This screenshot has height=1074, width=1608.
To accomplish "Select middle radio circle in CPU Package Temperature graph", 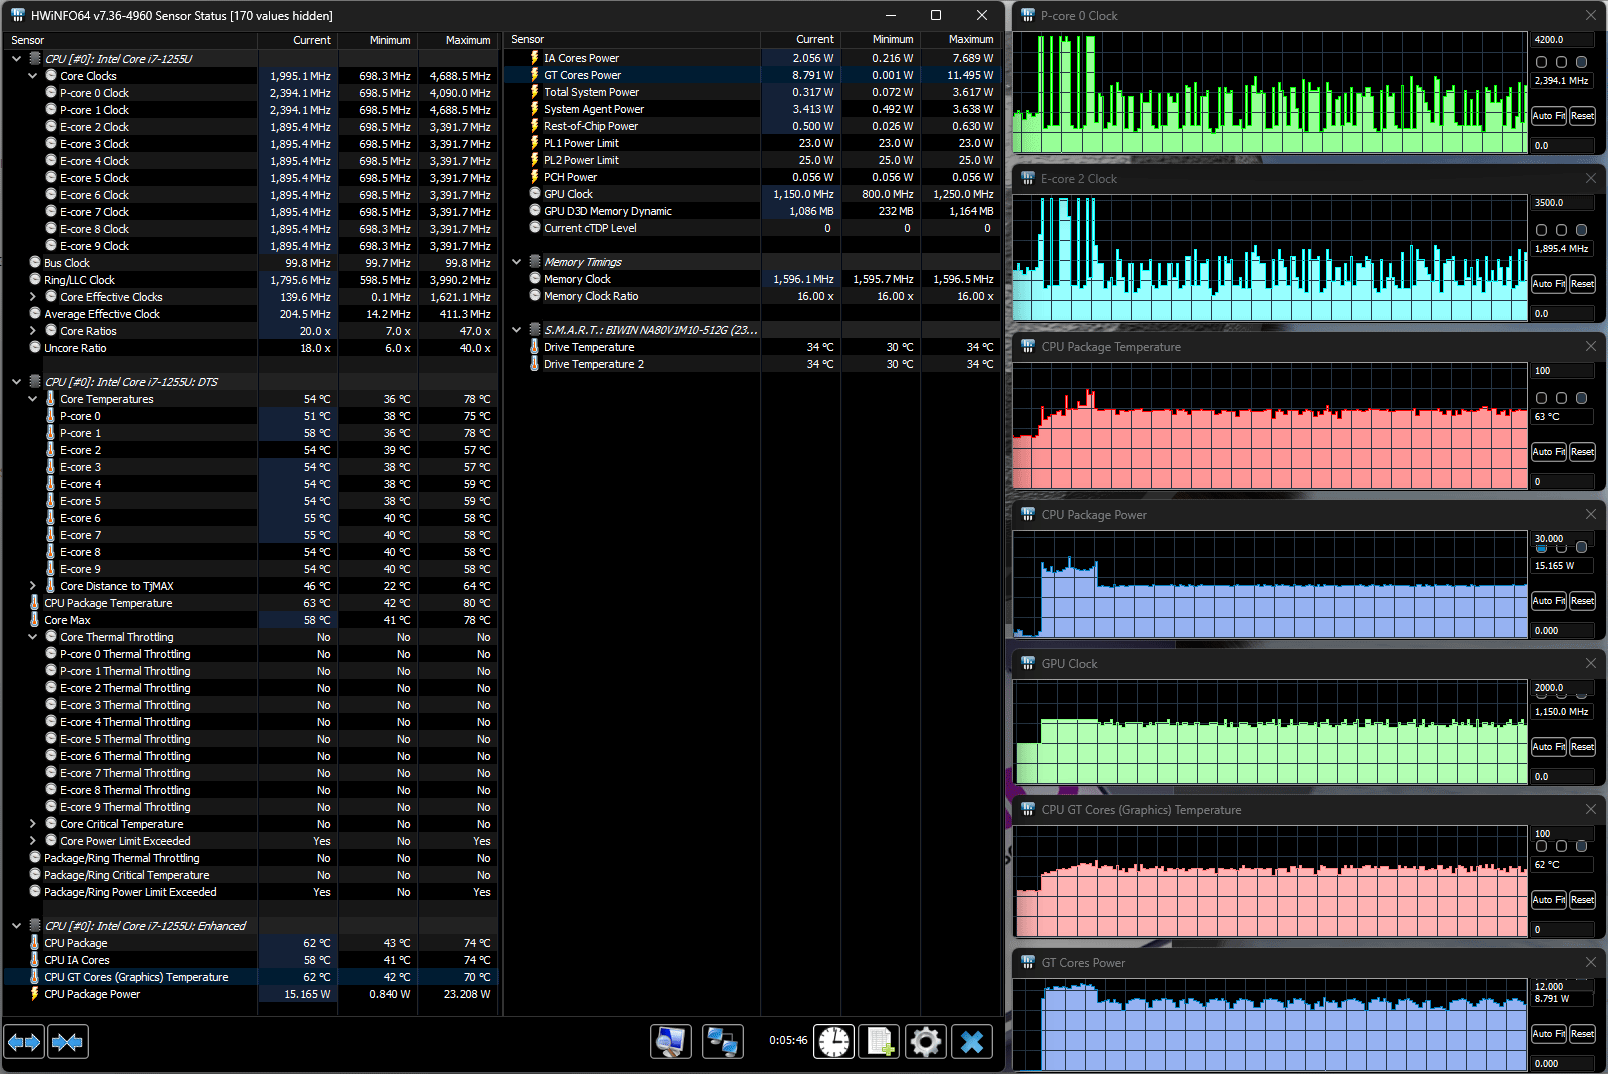I will [x=1561, y=398].
